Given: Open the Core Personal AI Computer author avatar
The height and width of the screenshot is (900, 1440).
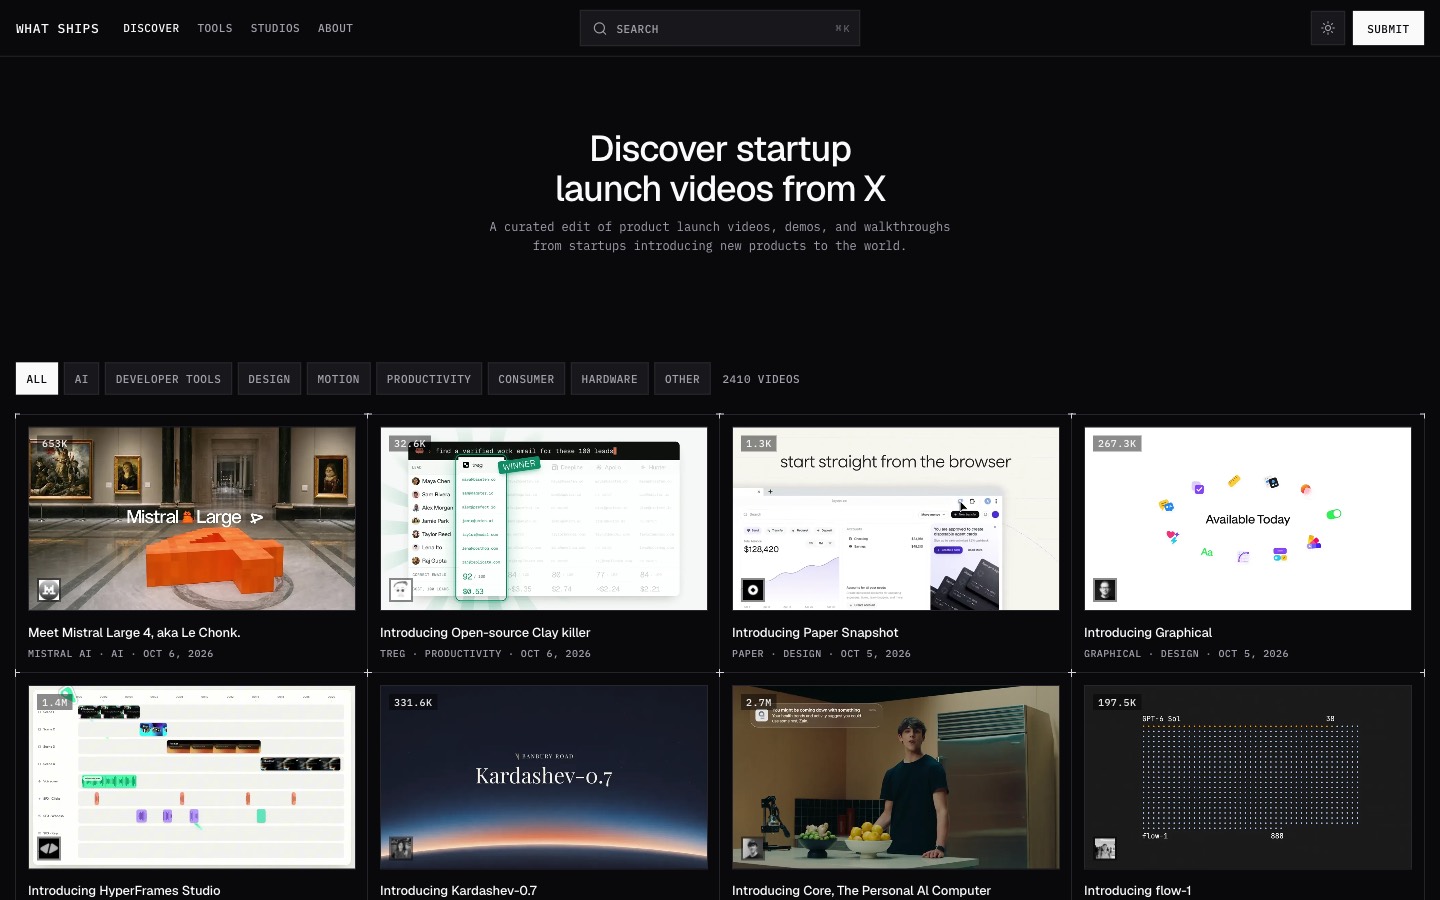Looking at the screenshot, I should 753,848.
